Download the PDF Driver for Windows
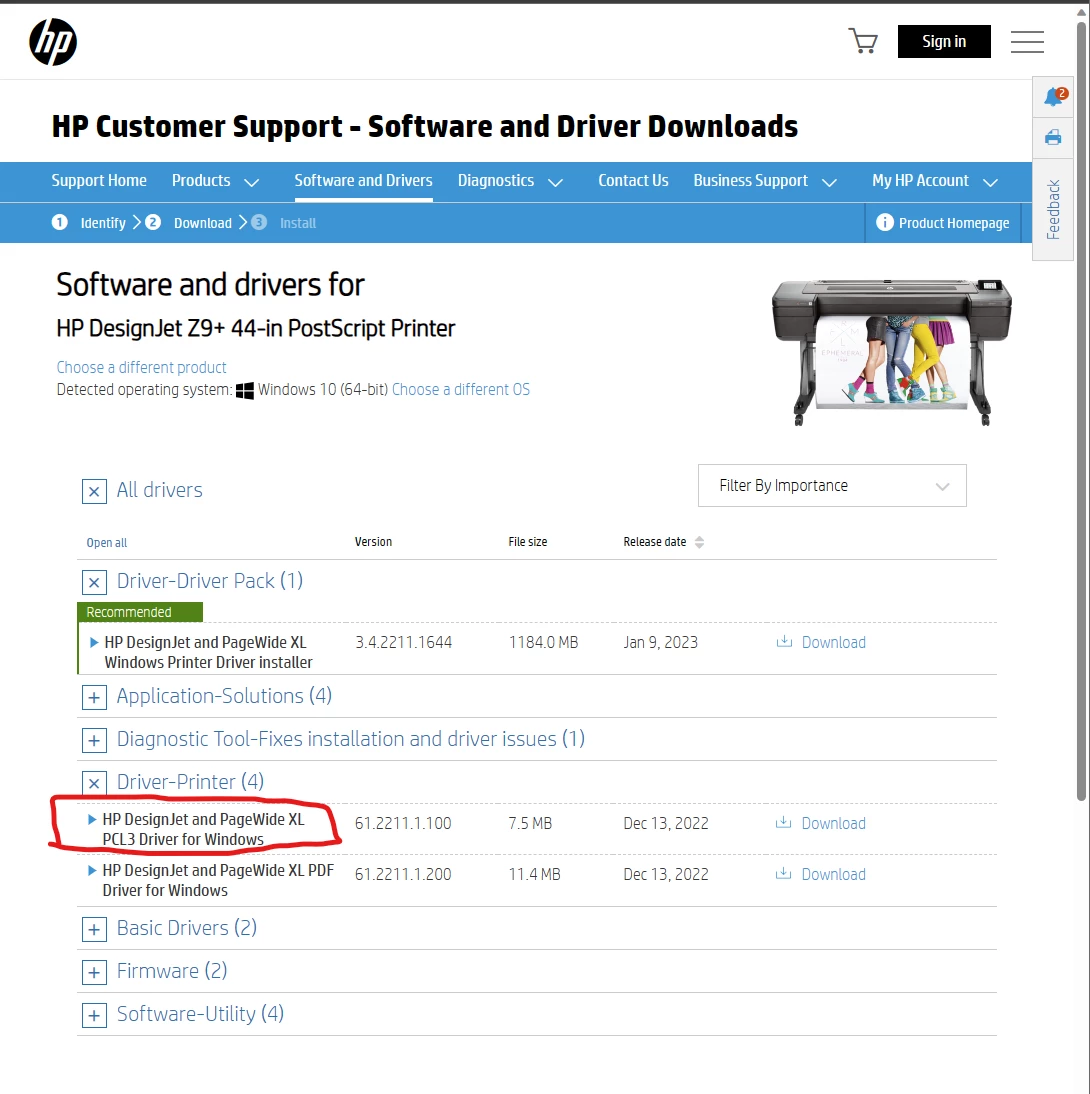The image size is (1090, 1094). point(821,874)
